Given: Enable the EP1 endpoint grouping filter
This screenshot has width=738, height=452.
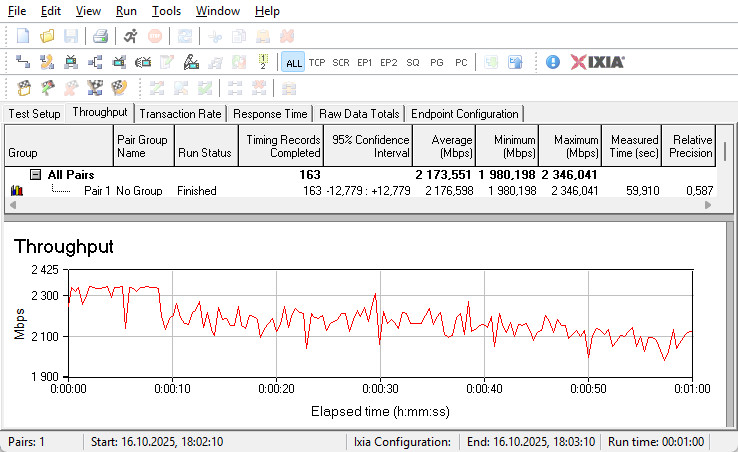Looking at the screenshot, I should point(365,62).
